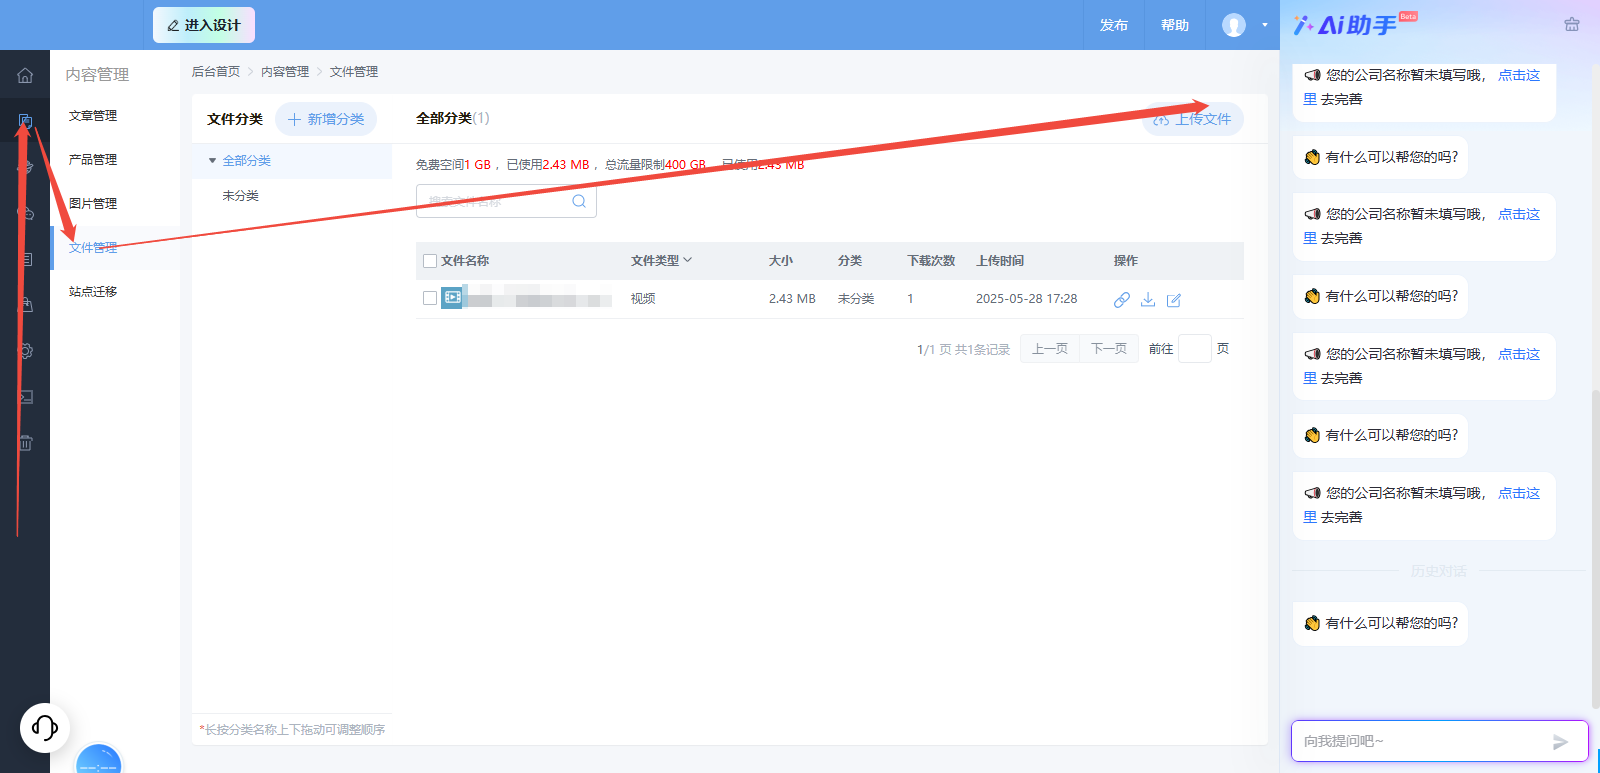
Task: Open the 帮助 menu
Action: [1175, 25]
